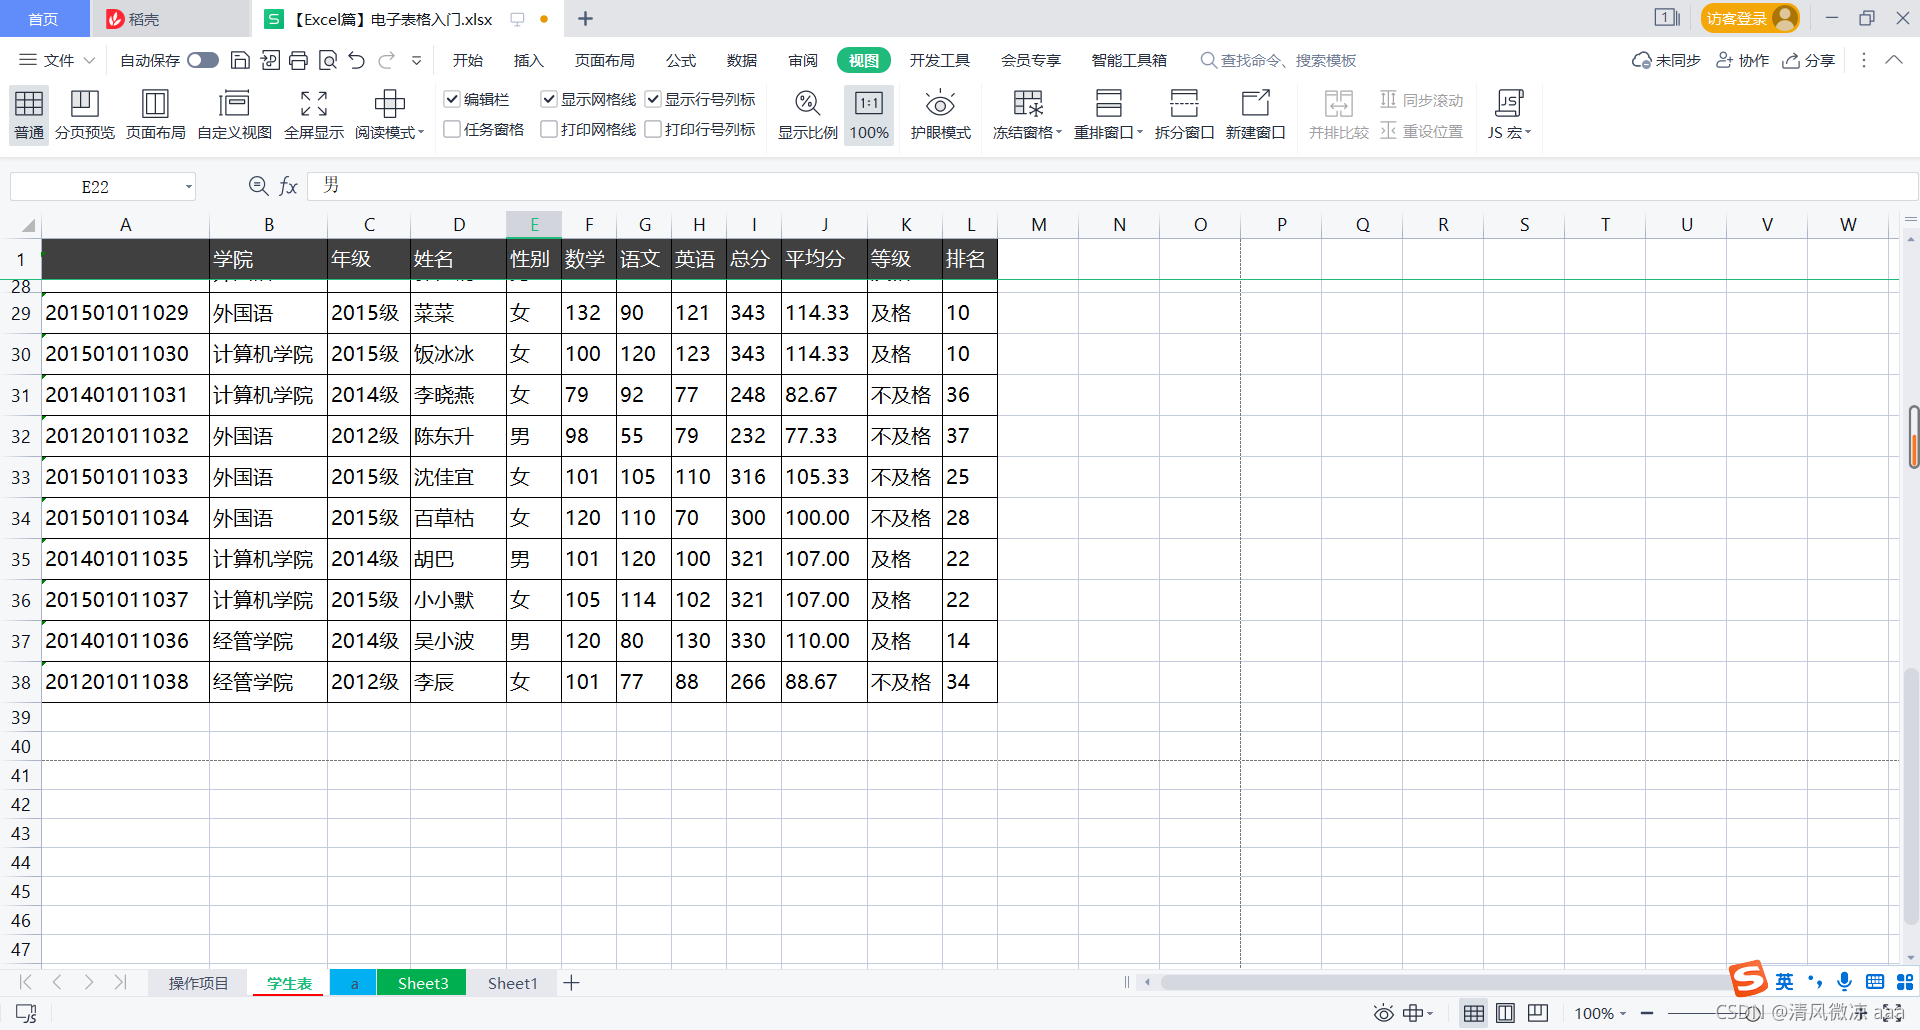1920x1030 pixels.
Task: Uncheck 显示网格线 show gridlines
Action: pos(549,99)
